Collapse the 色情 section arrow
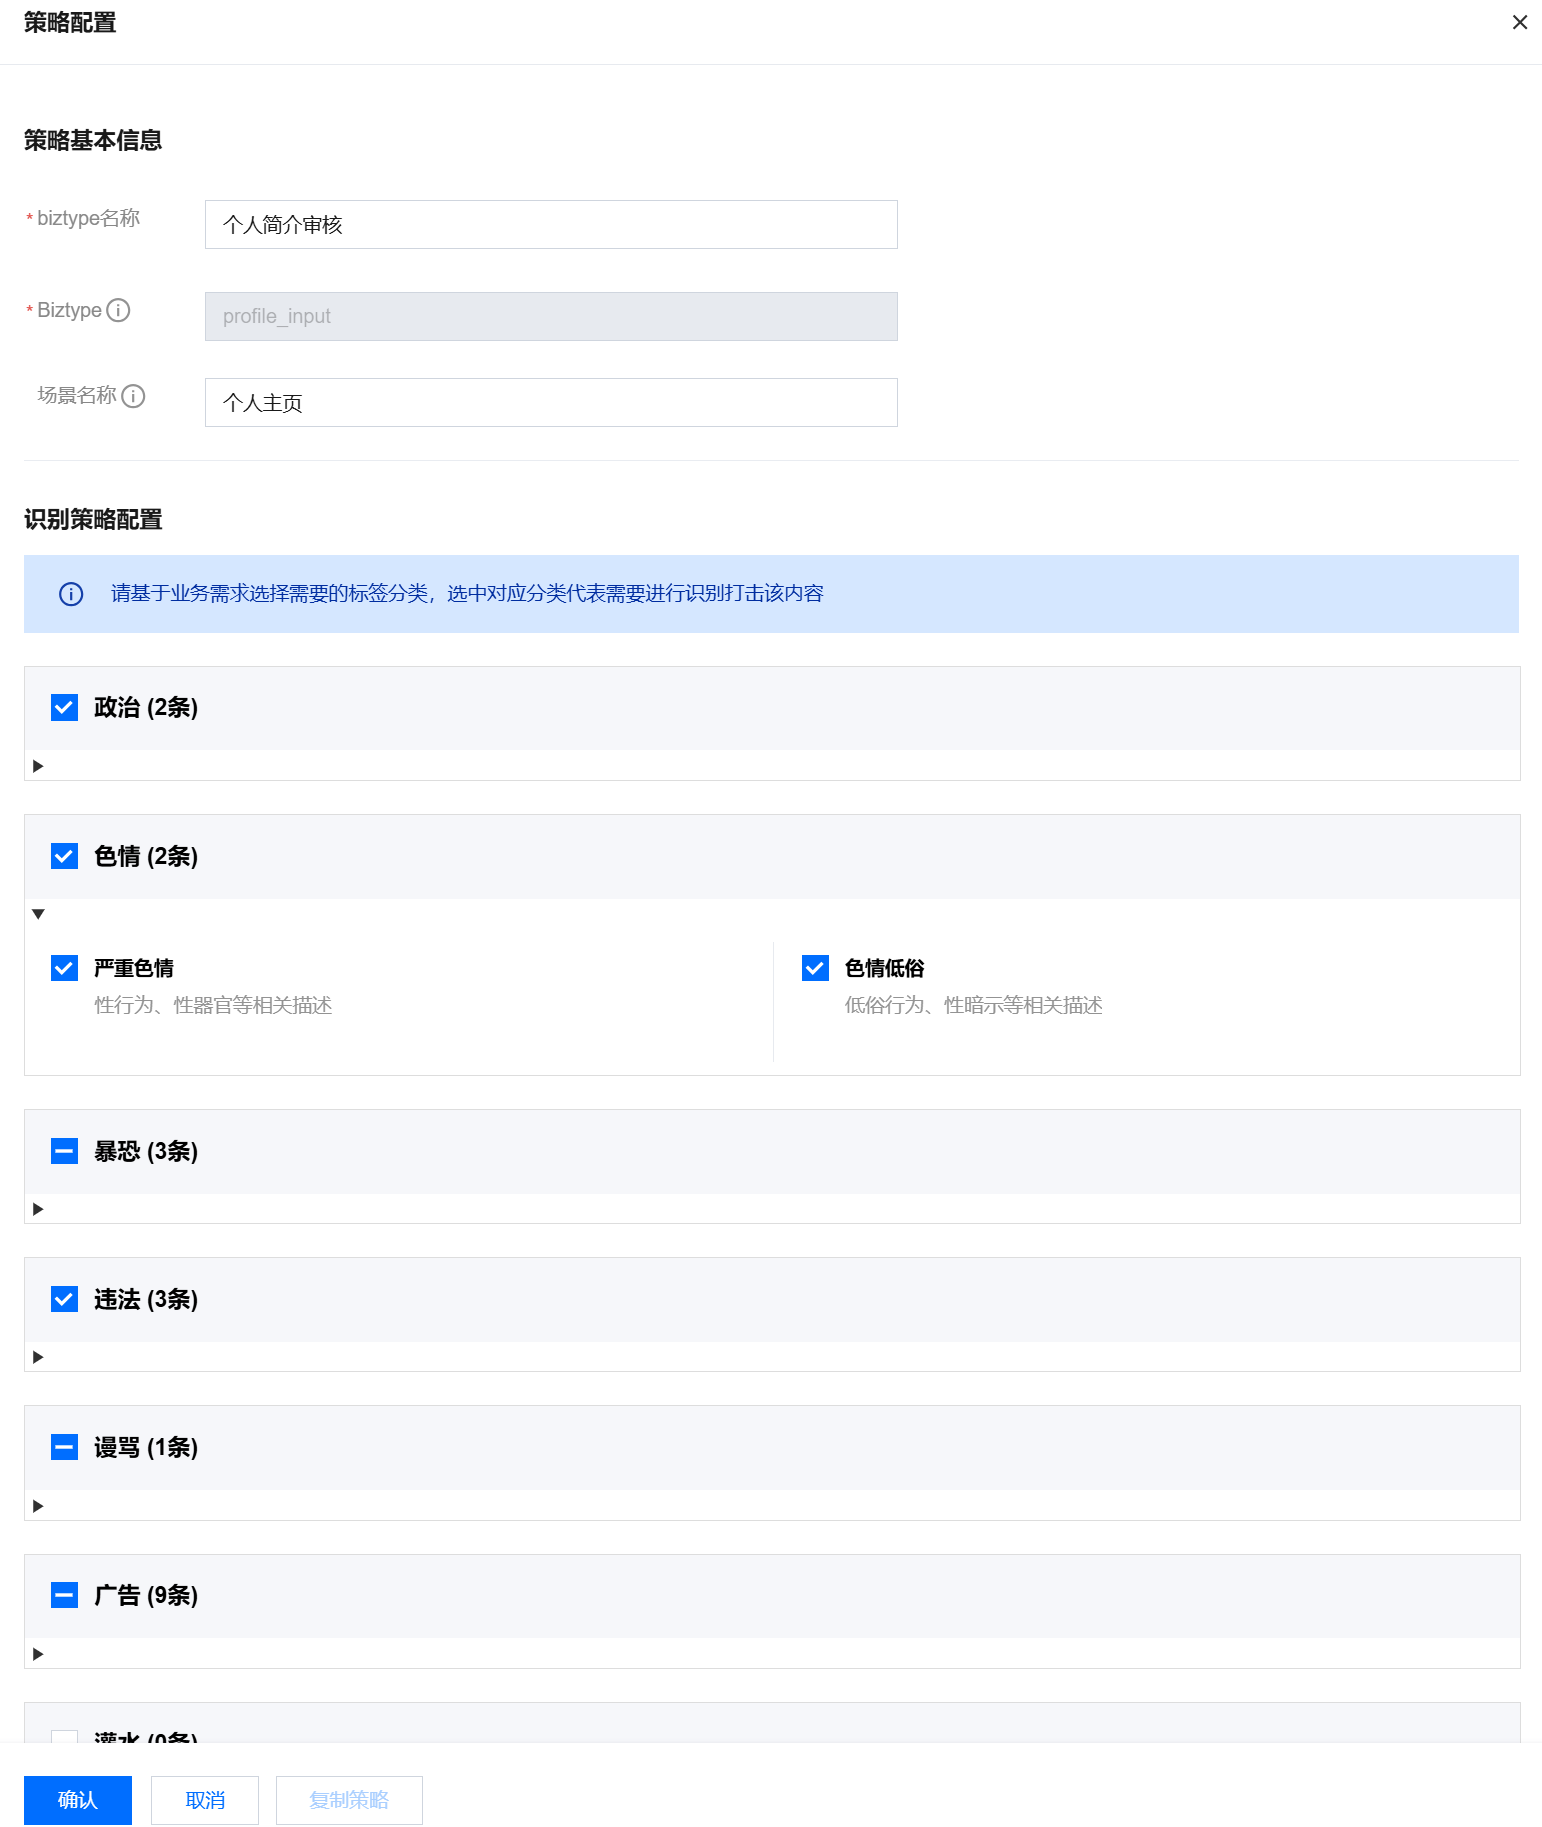1542x1827 pixels. 38,914
